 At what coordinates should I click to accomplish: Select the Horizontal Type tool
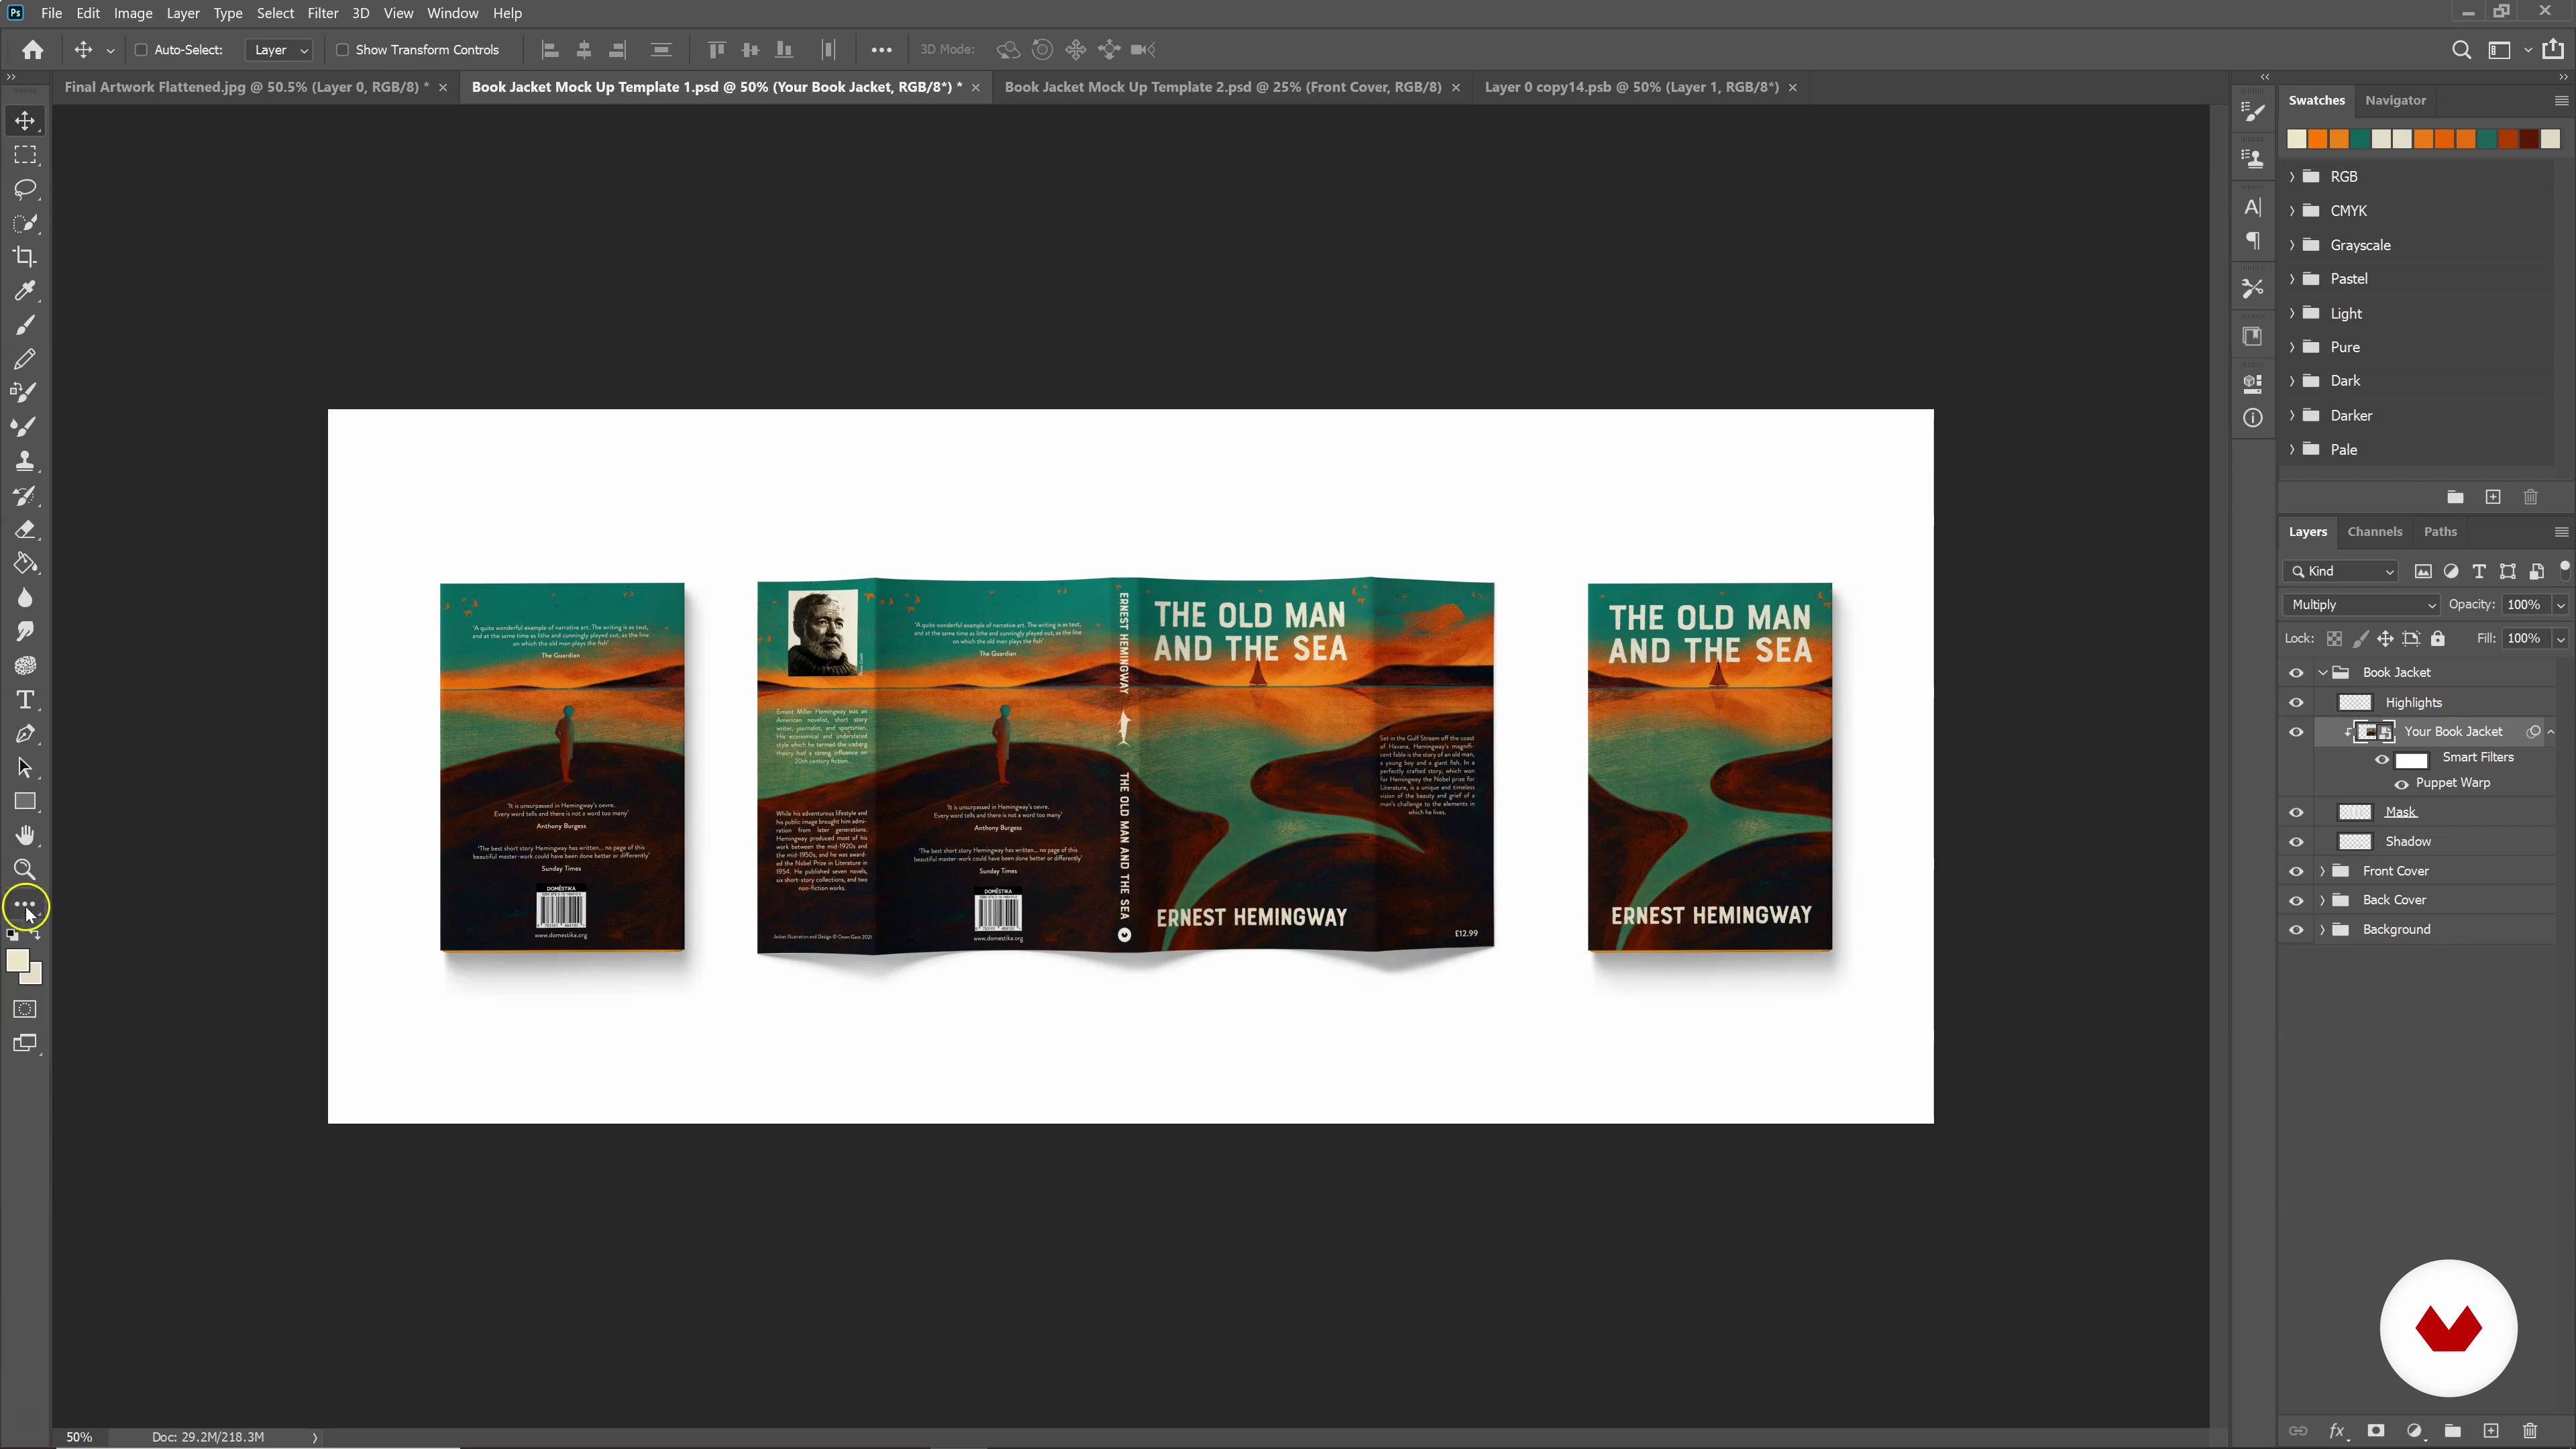coord(25,700)
